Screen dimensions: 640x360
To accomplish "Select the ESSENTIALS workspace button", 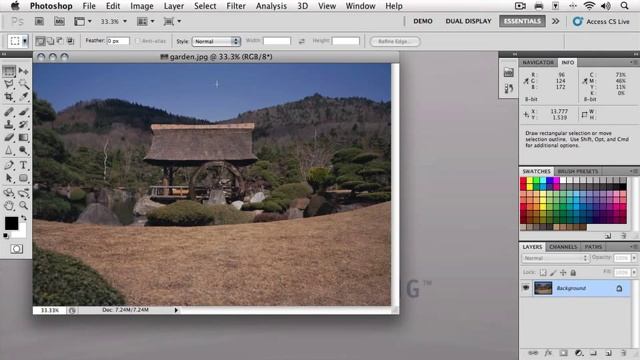I will (522, 21).
